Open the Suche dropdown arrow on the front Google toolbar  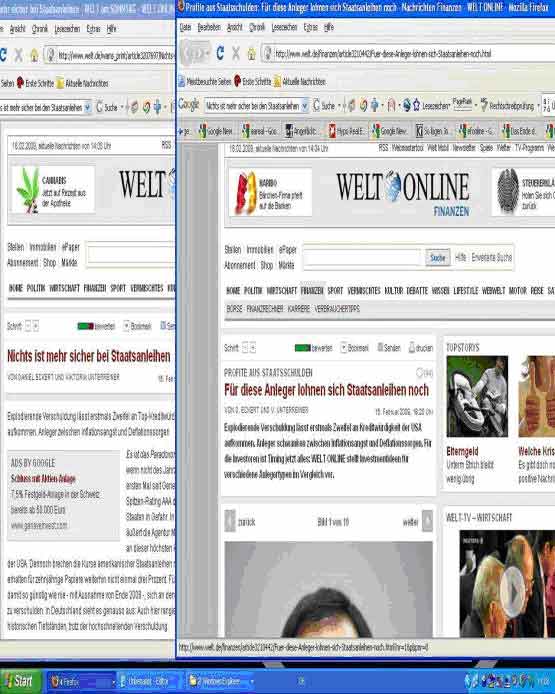[x=339, y=106]
